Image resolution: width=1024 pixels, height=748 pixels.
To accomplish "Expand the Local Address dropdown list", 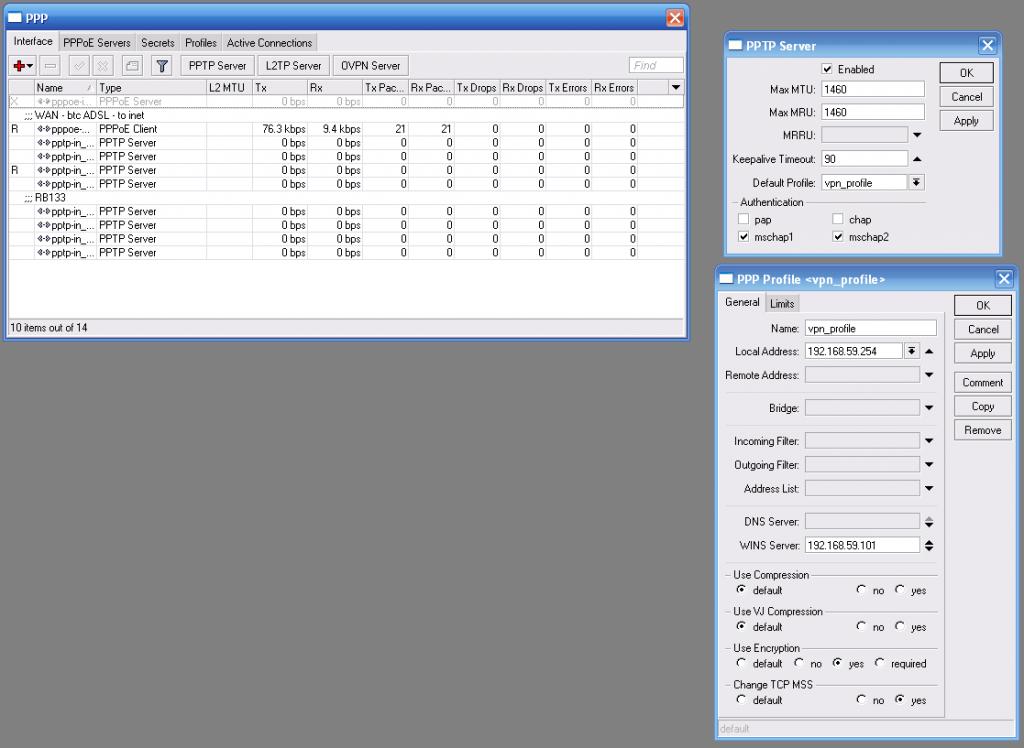I will coord(911,351).
